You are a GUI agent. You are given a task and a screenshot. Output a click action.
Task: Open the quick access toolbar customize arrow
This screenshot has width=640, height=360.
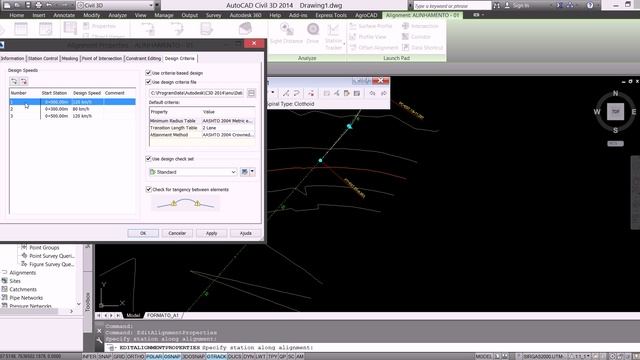[158, 5]
